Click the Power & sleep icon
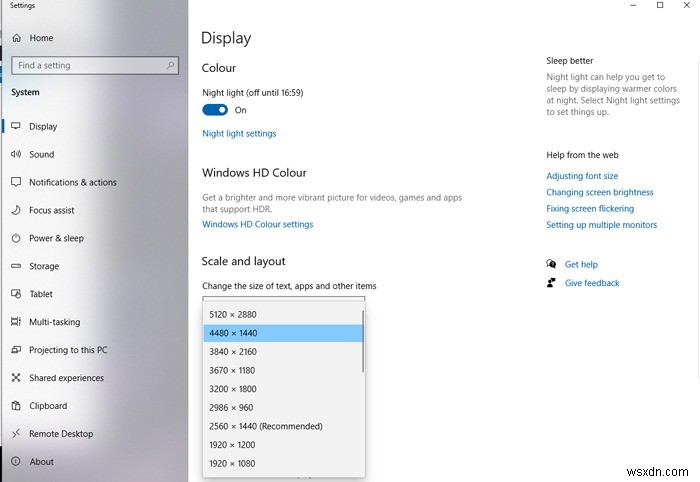 pyautogui.click(x=16, y=238)
